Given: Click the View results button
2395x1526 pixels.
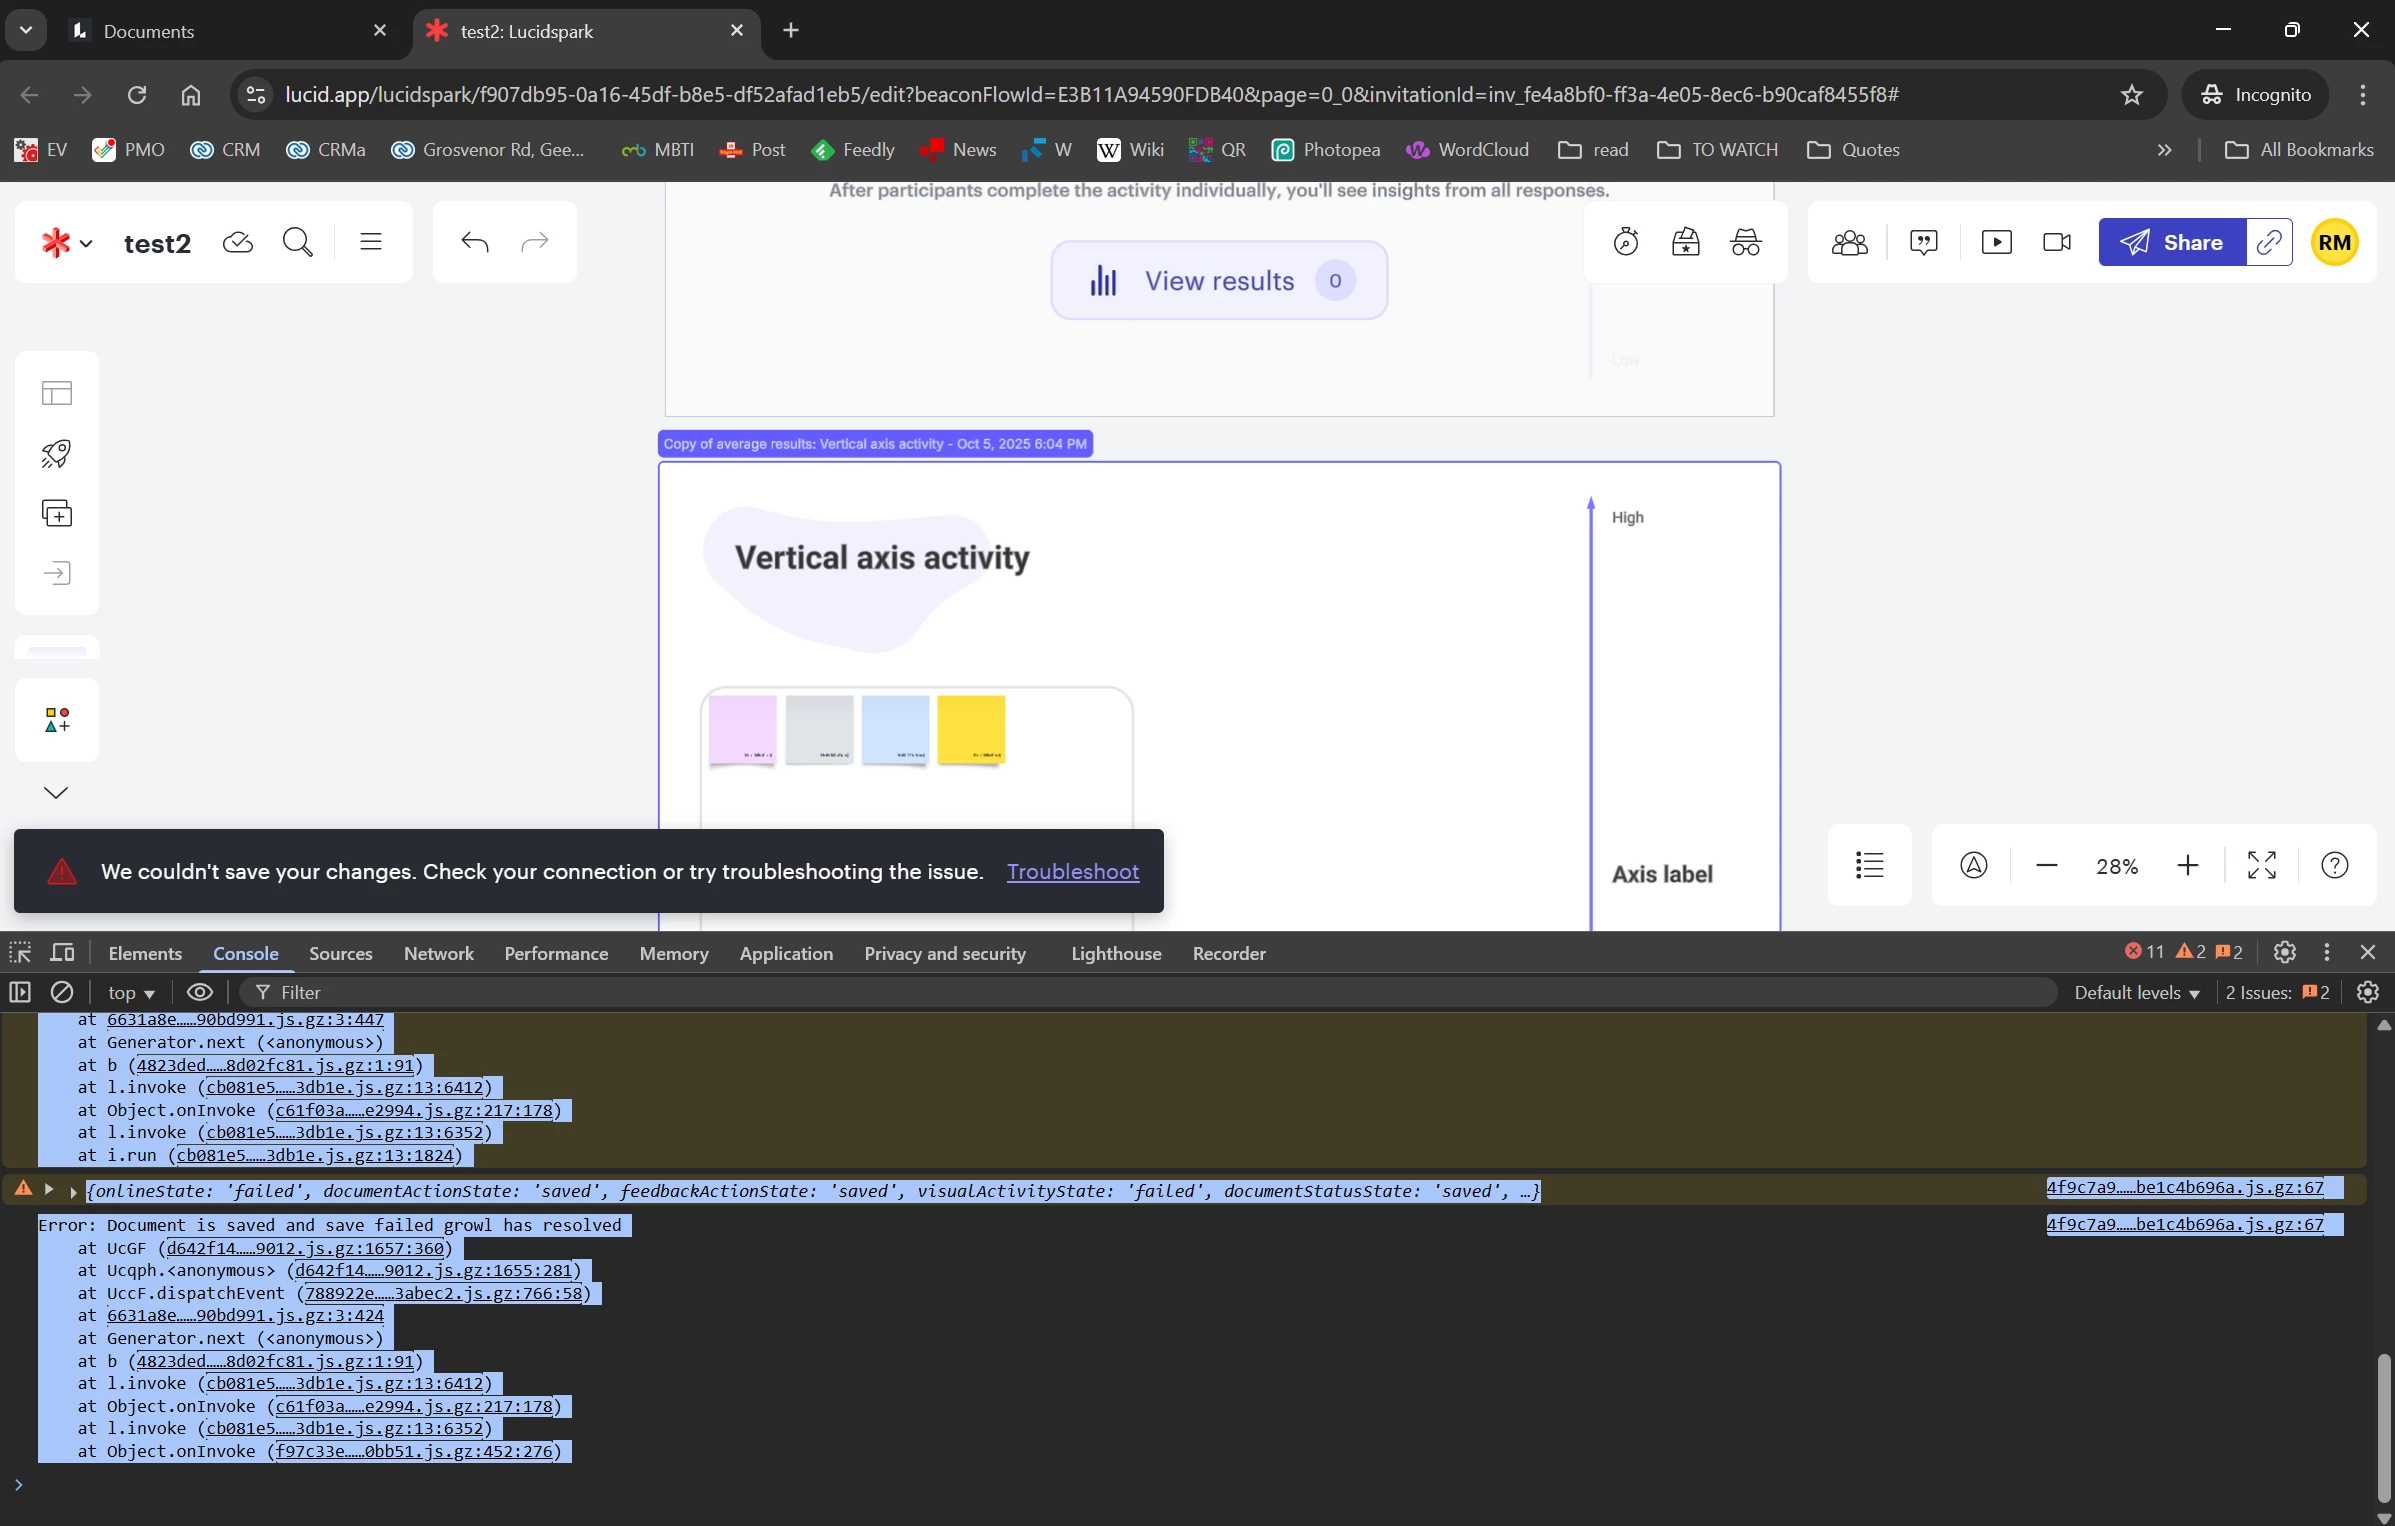Looking at the screenshot, I should tap(1218, 281).
